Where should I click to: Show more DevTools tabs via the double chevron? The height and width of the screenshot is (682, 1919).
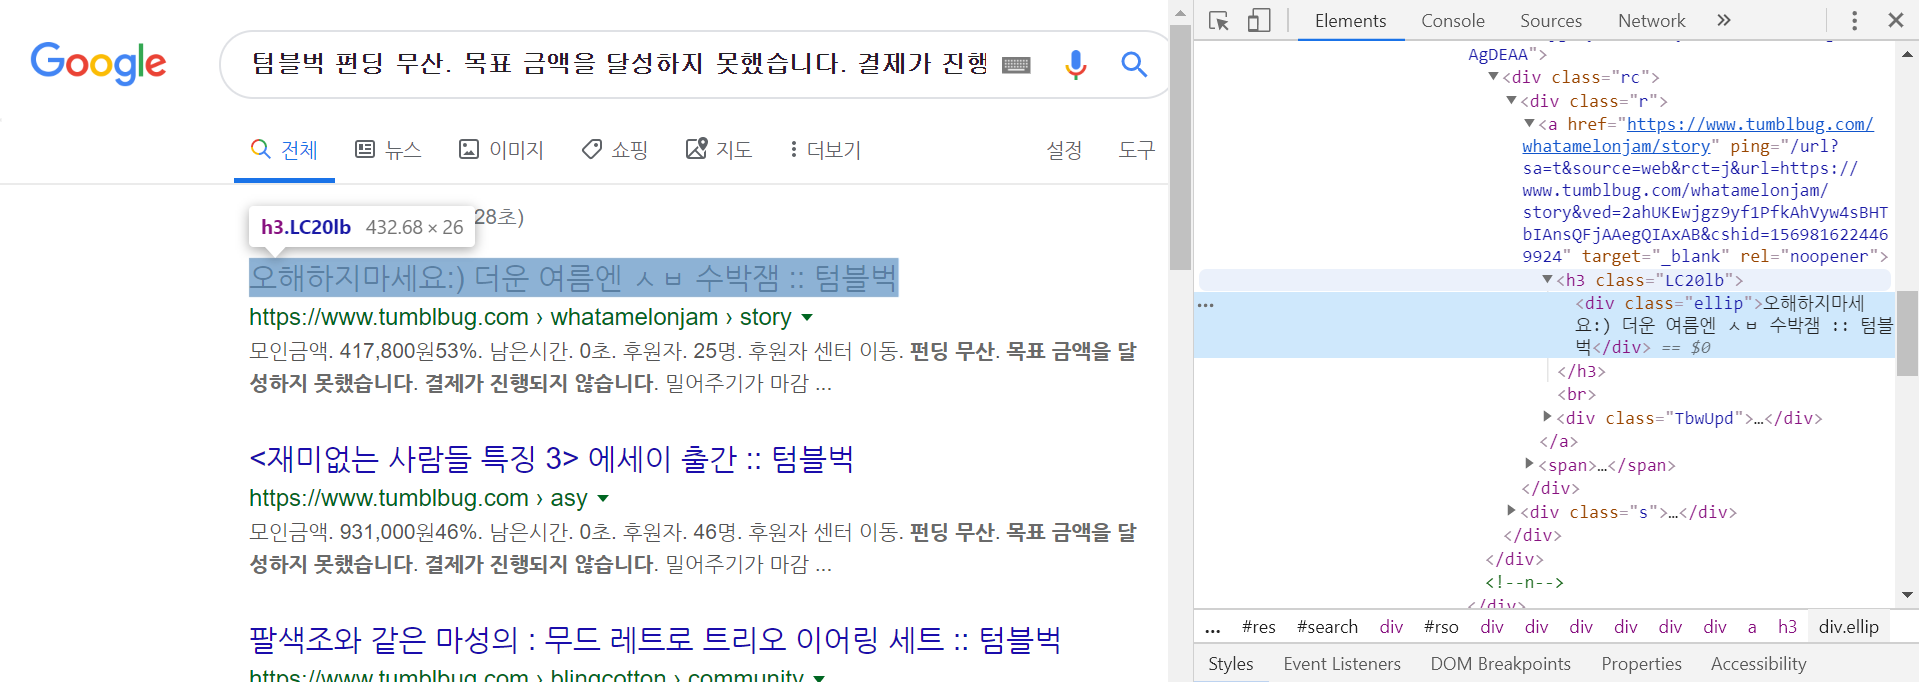coord(1724,20)
